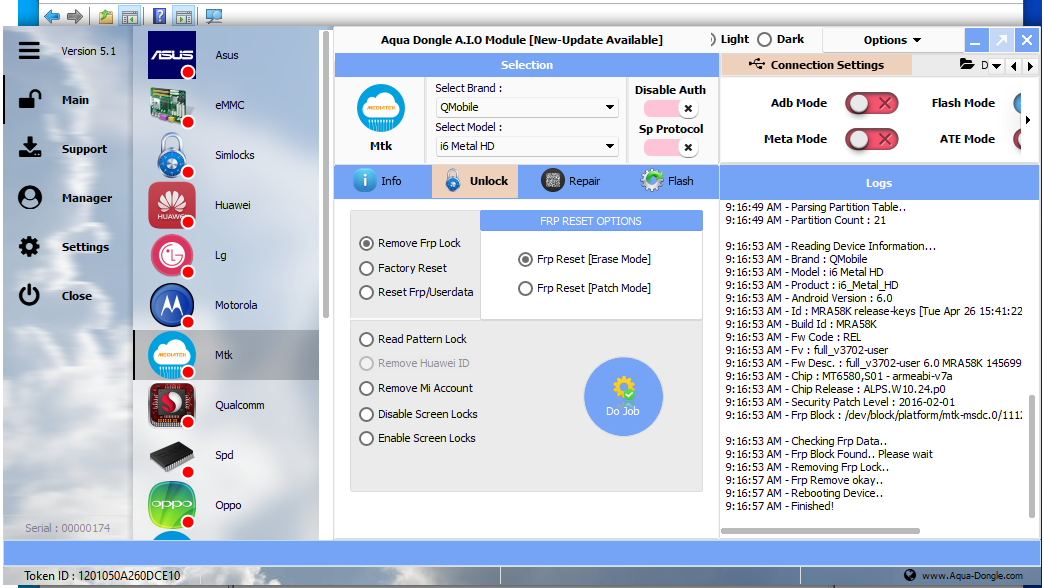Image resolution: width=1044 pixels, height=588 pixels.
Task: Click the Main unlock padlock icon
Action: [x=30, y=100]
